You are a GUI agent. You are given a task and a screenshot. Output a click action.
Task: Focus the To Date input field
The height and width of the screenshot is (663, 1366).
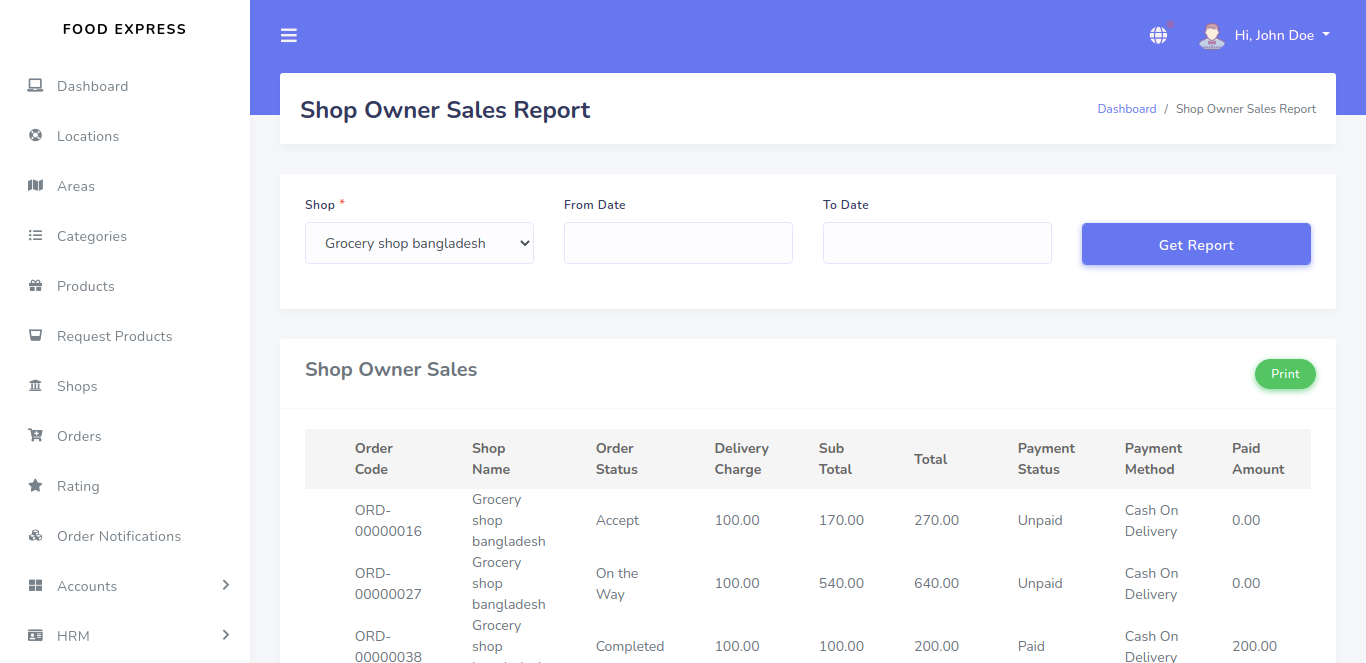tap(937, 243)
